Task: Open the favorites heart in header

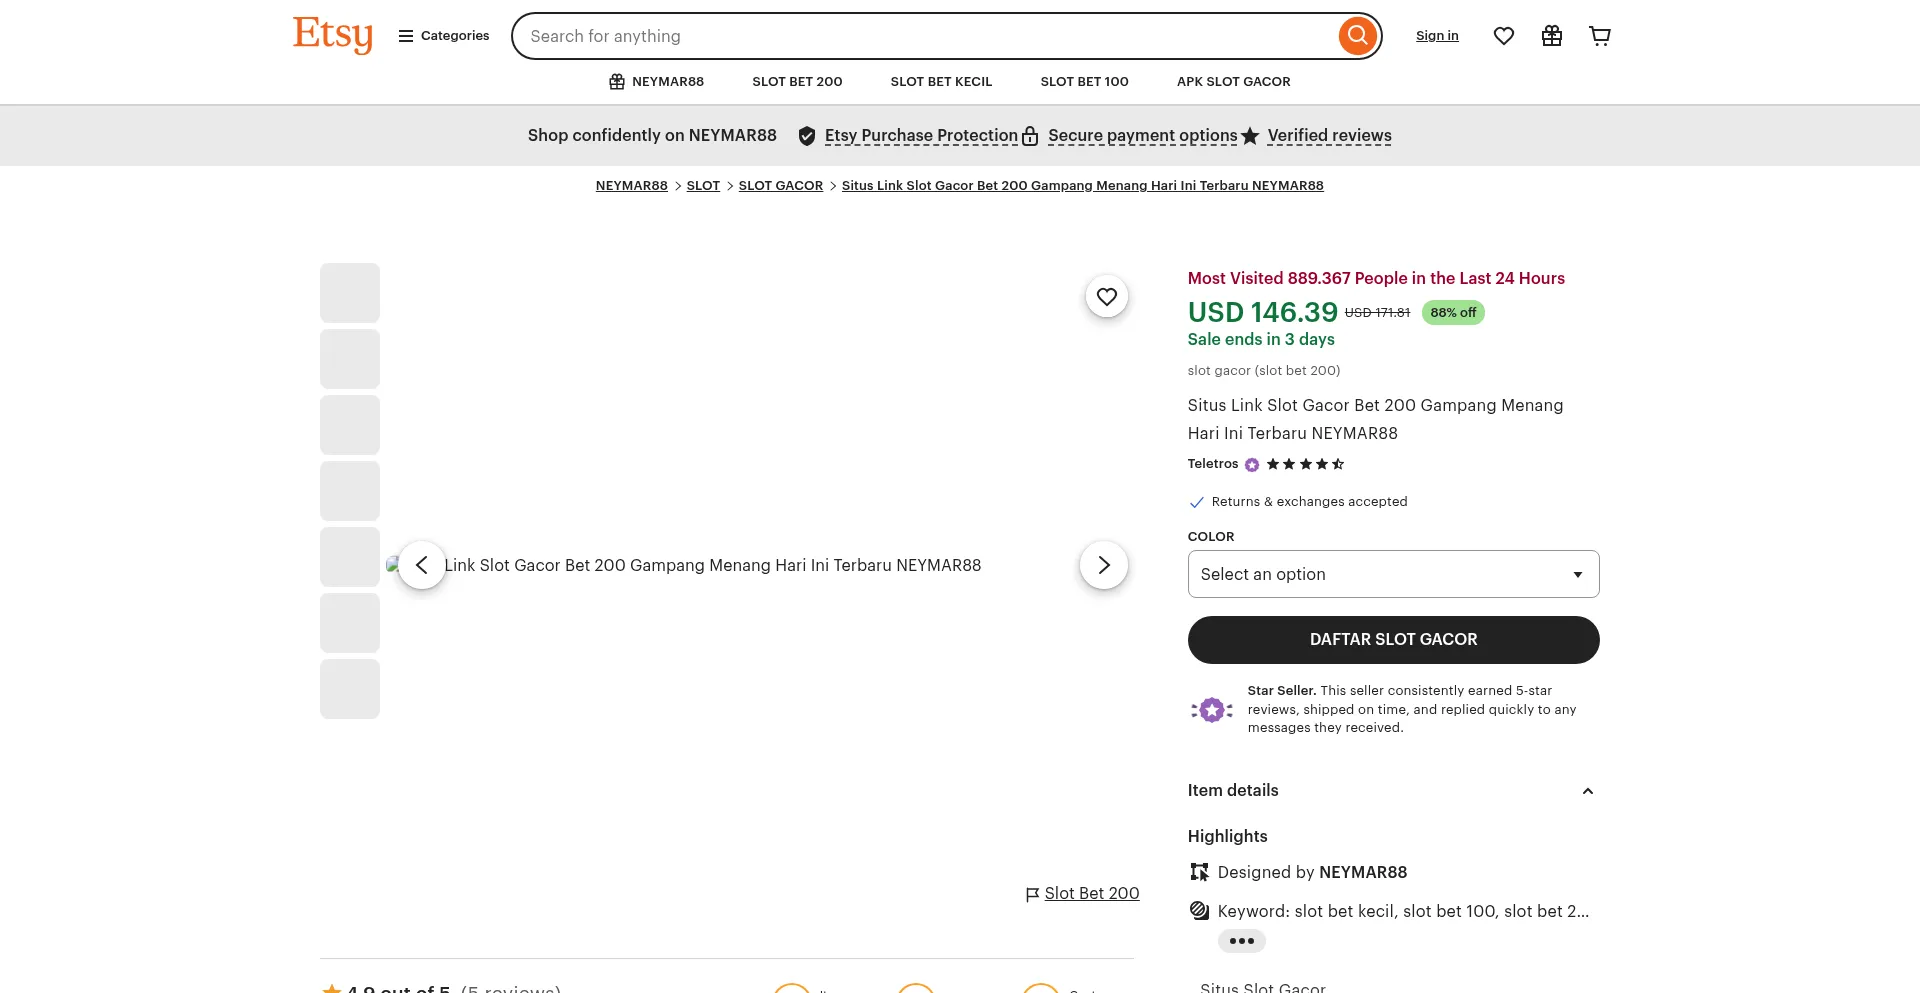Action: click(1503, 36)
